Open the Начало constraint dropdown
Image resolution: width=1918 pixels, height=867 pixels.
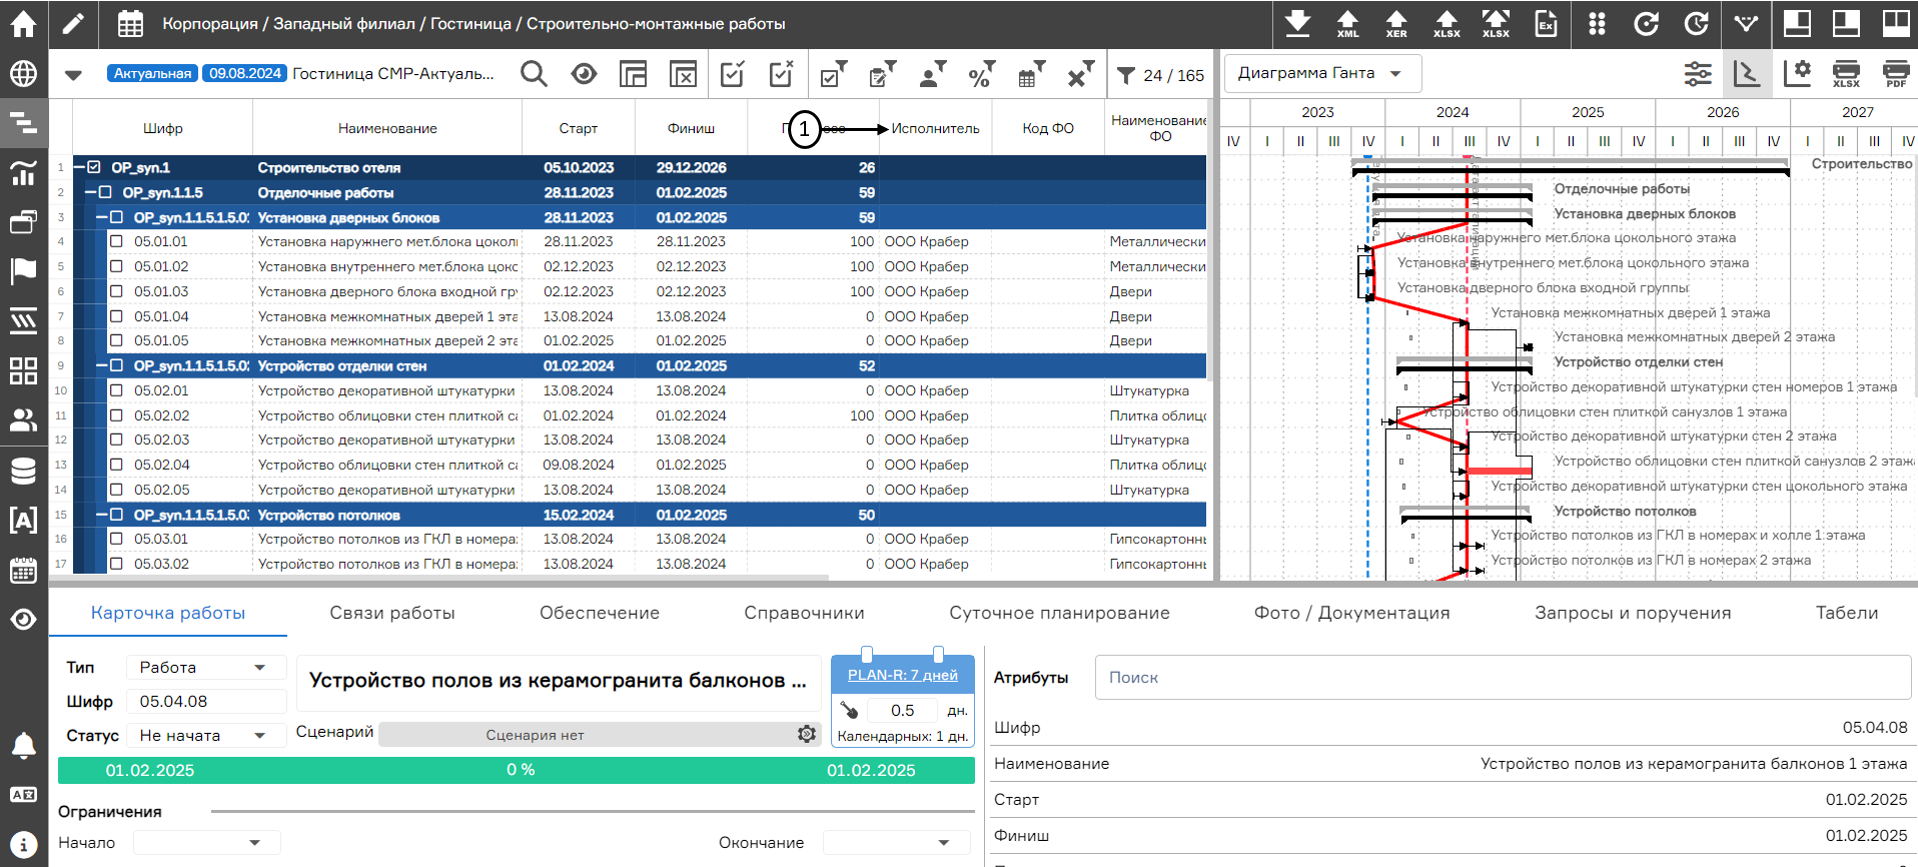coord(206,842)
